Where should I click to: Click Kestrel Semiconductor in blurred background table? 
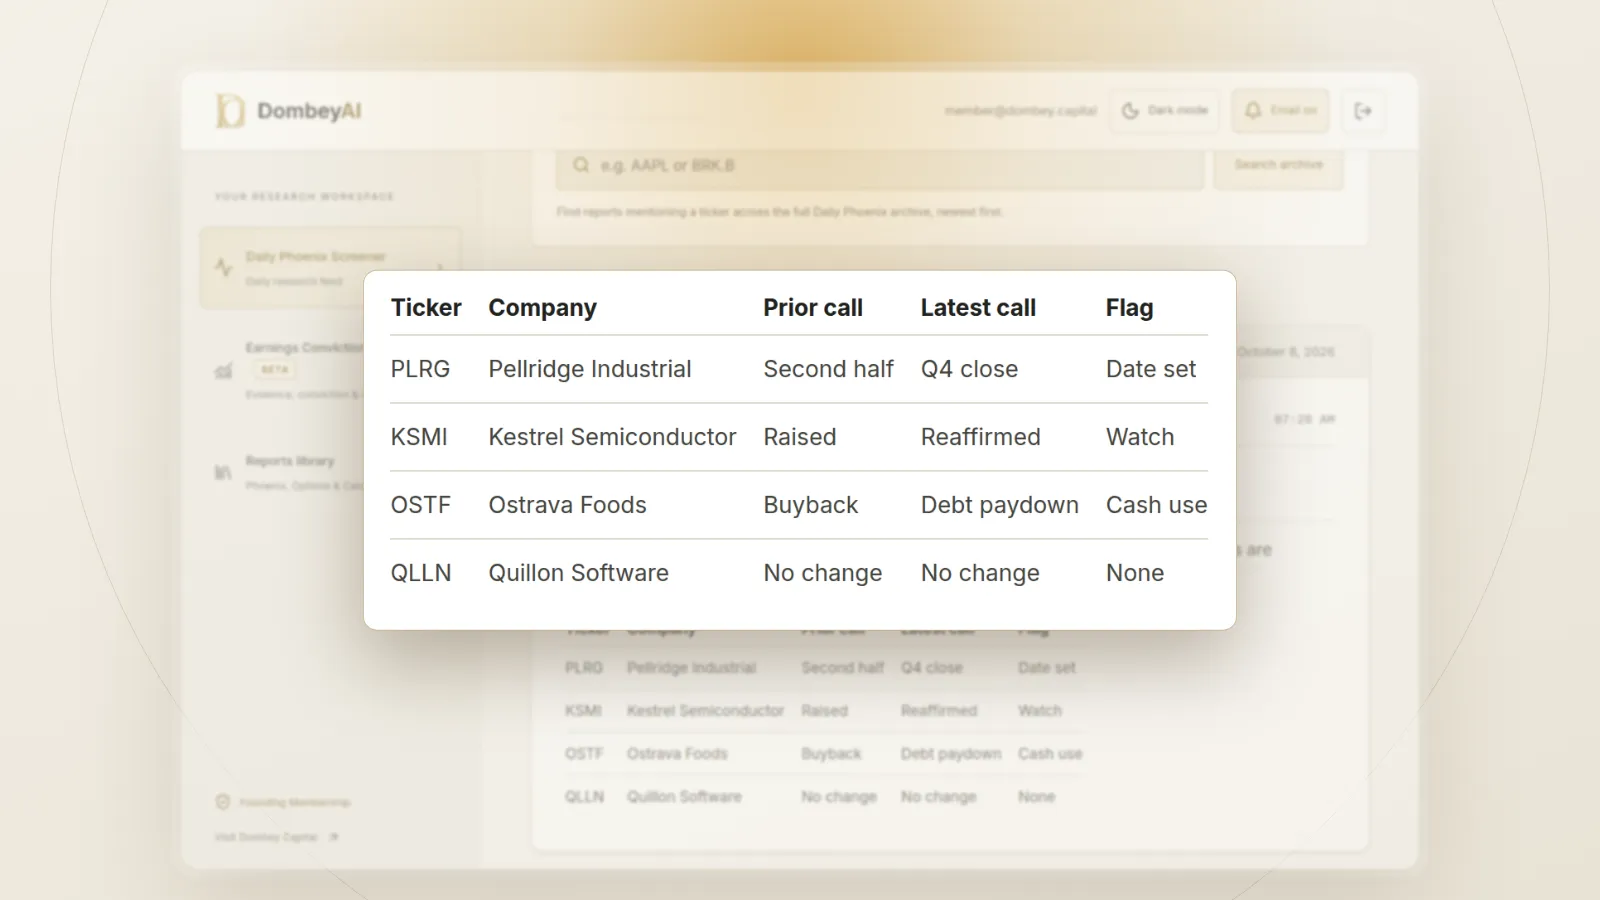[x=705, y=711]
